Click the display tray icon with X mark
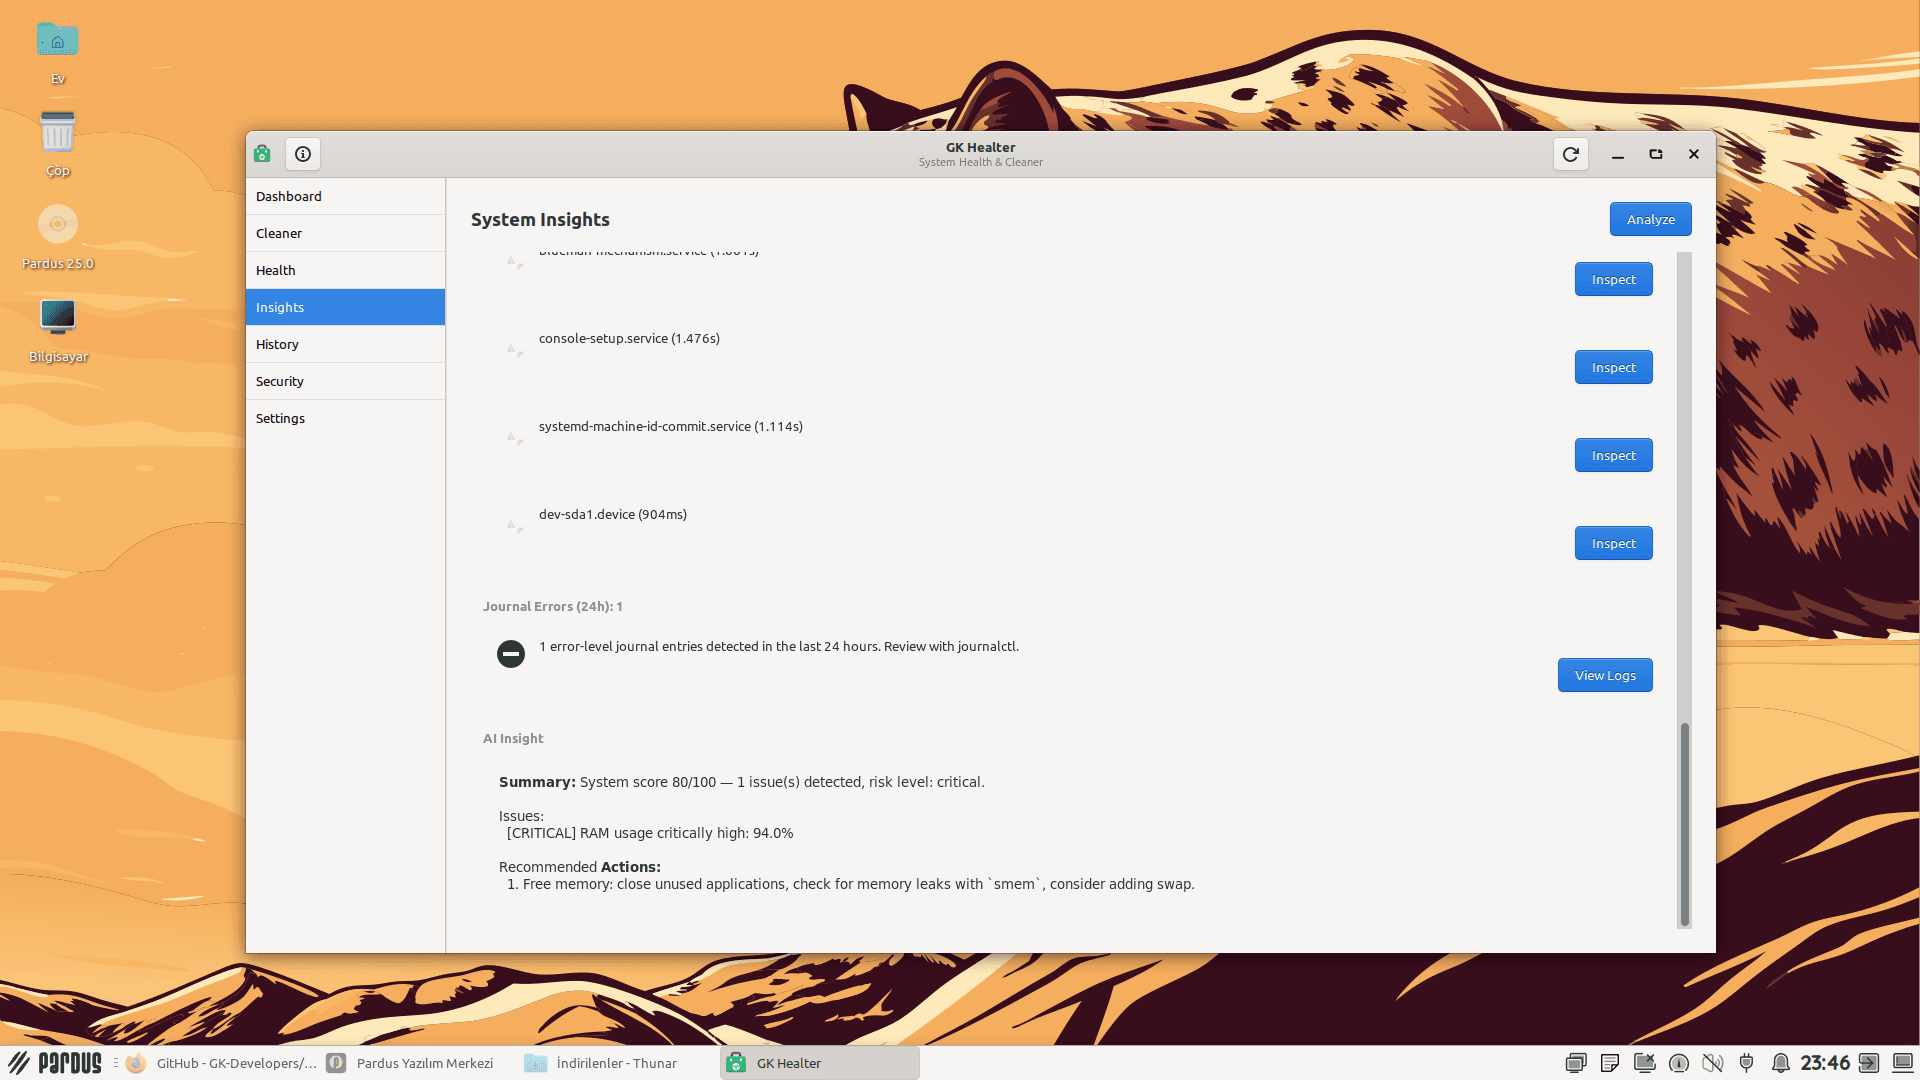The width and height of the screenshot is (1920, 1080). click(x=1644, y=1063)
